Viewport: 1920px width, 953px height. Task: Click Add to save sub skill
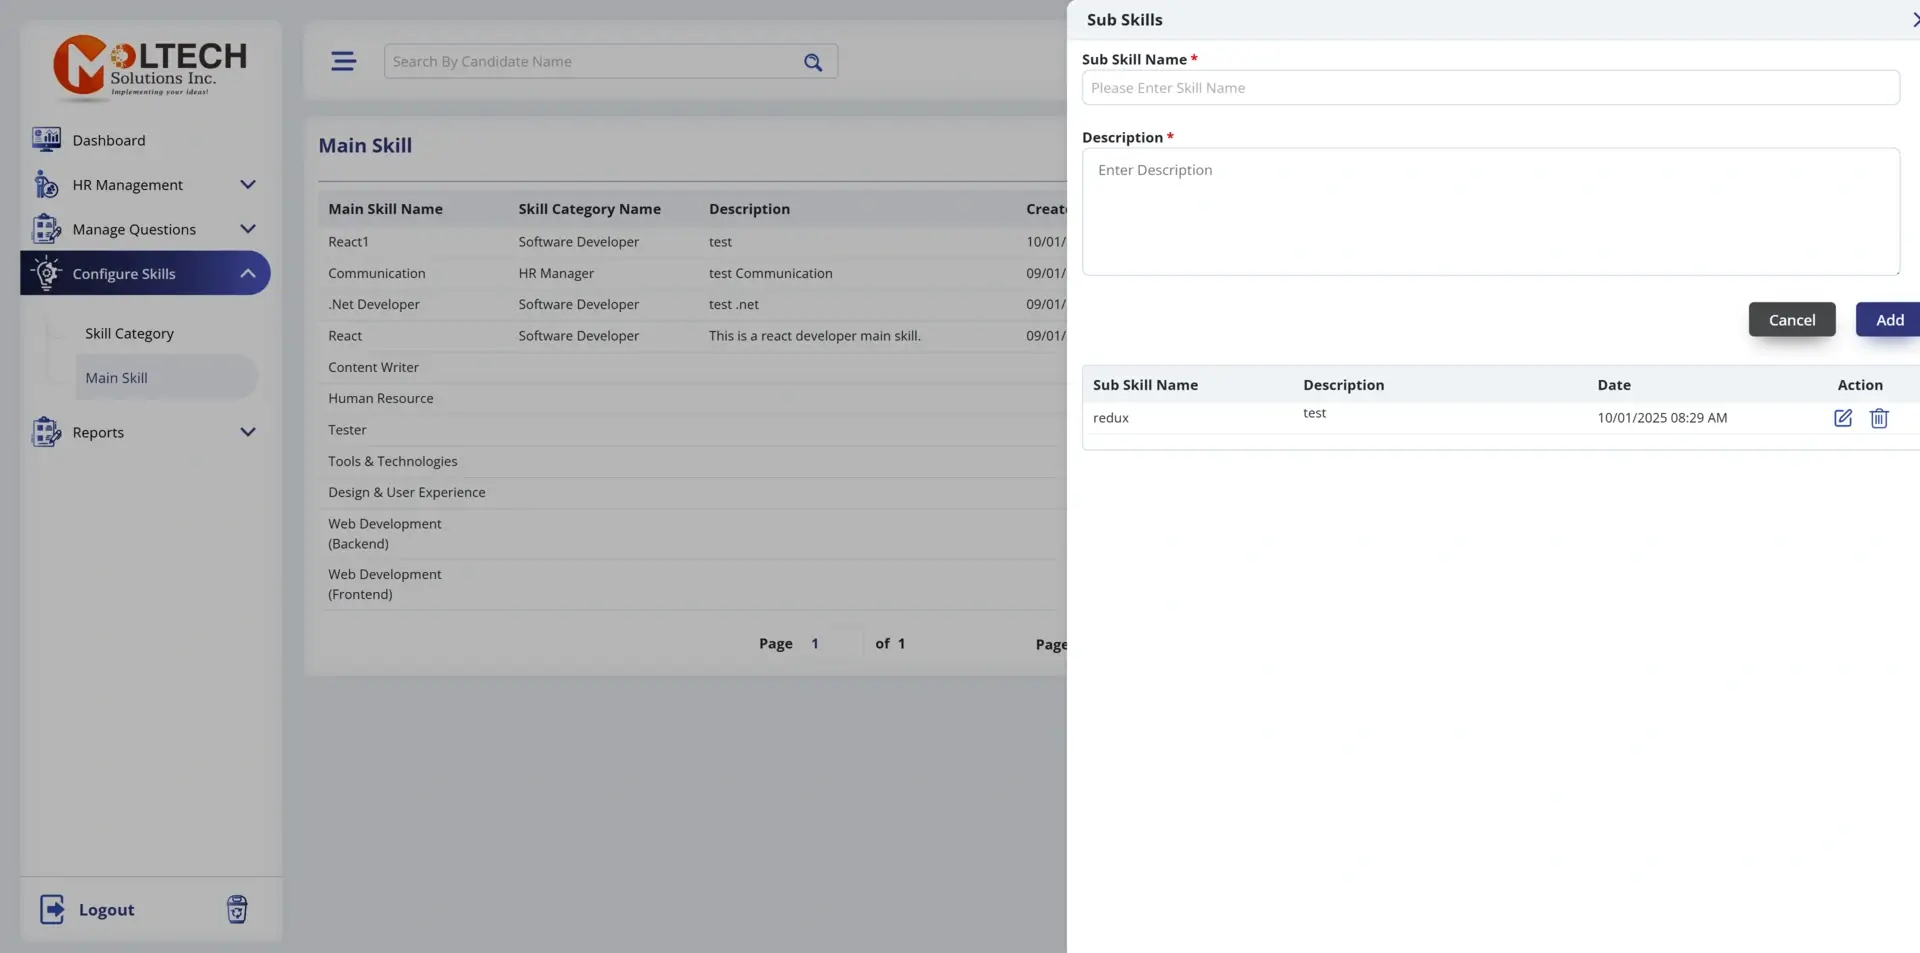[x=1887, y=320]
